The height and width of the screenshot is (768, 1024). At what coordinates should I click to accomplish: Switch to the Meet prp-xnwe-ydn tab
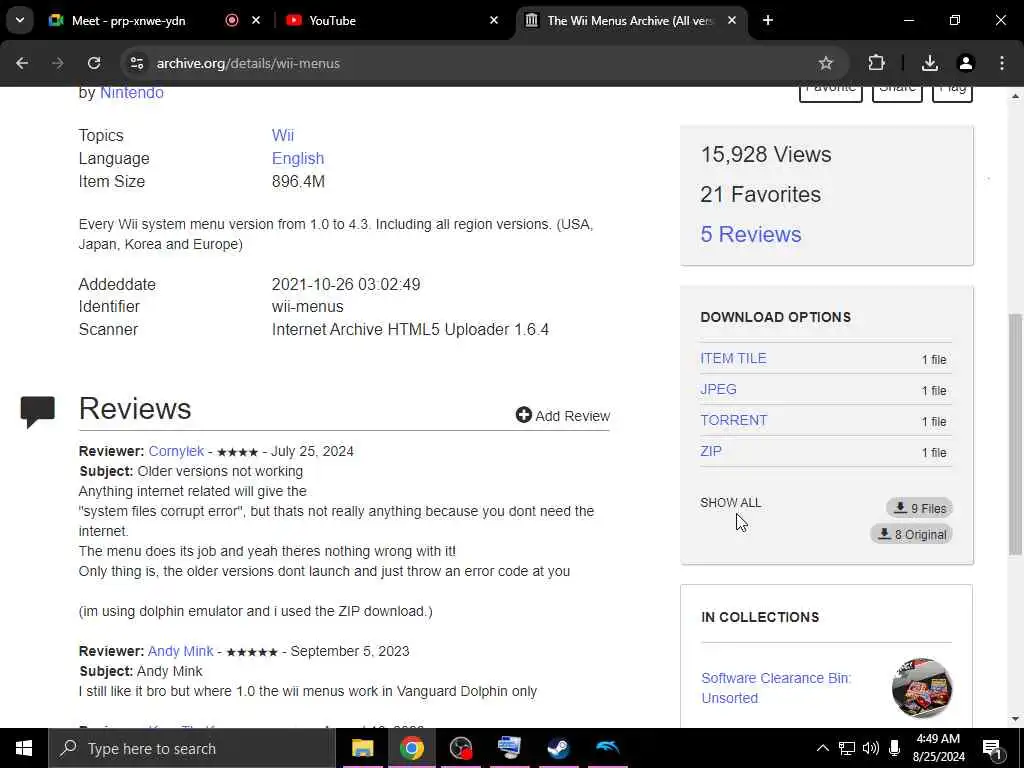pyautogui.click(x=129, y=21)
